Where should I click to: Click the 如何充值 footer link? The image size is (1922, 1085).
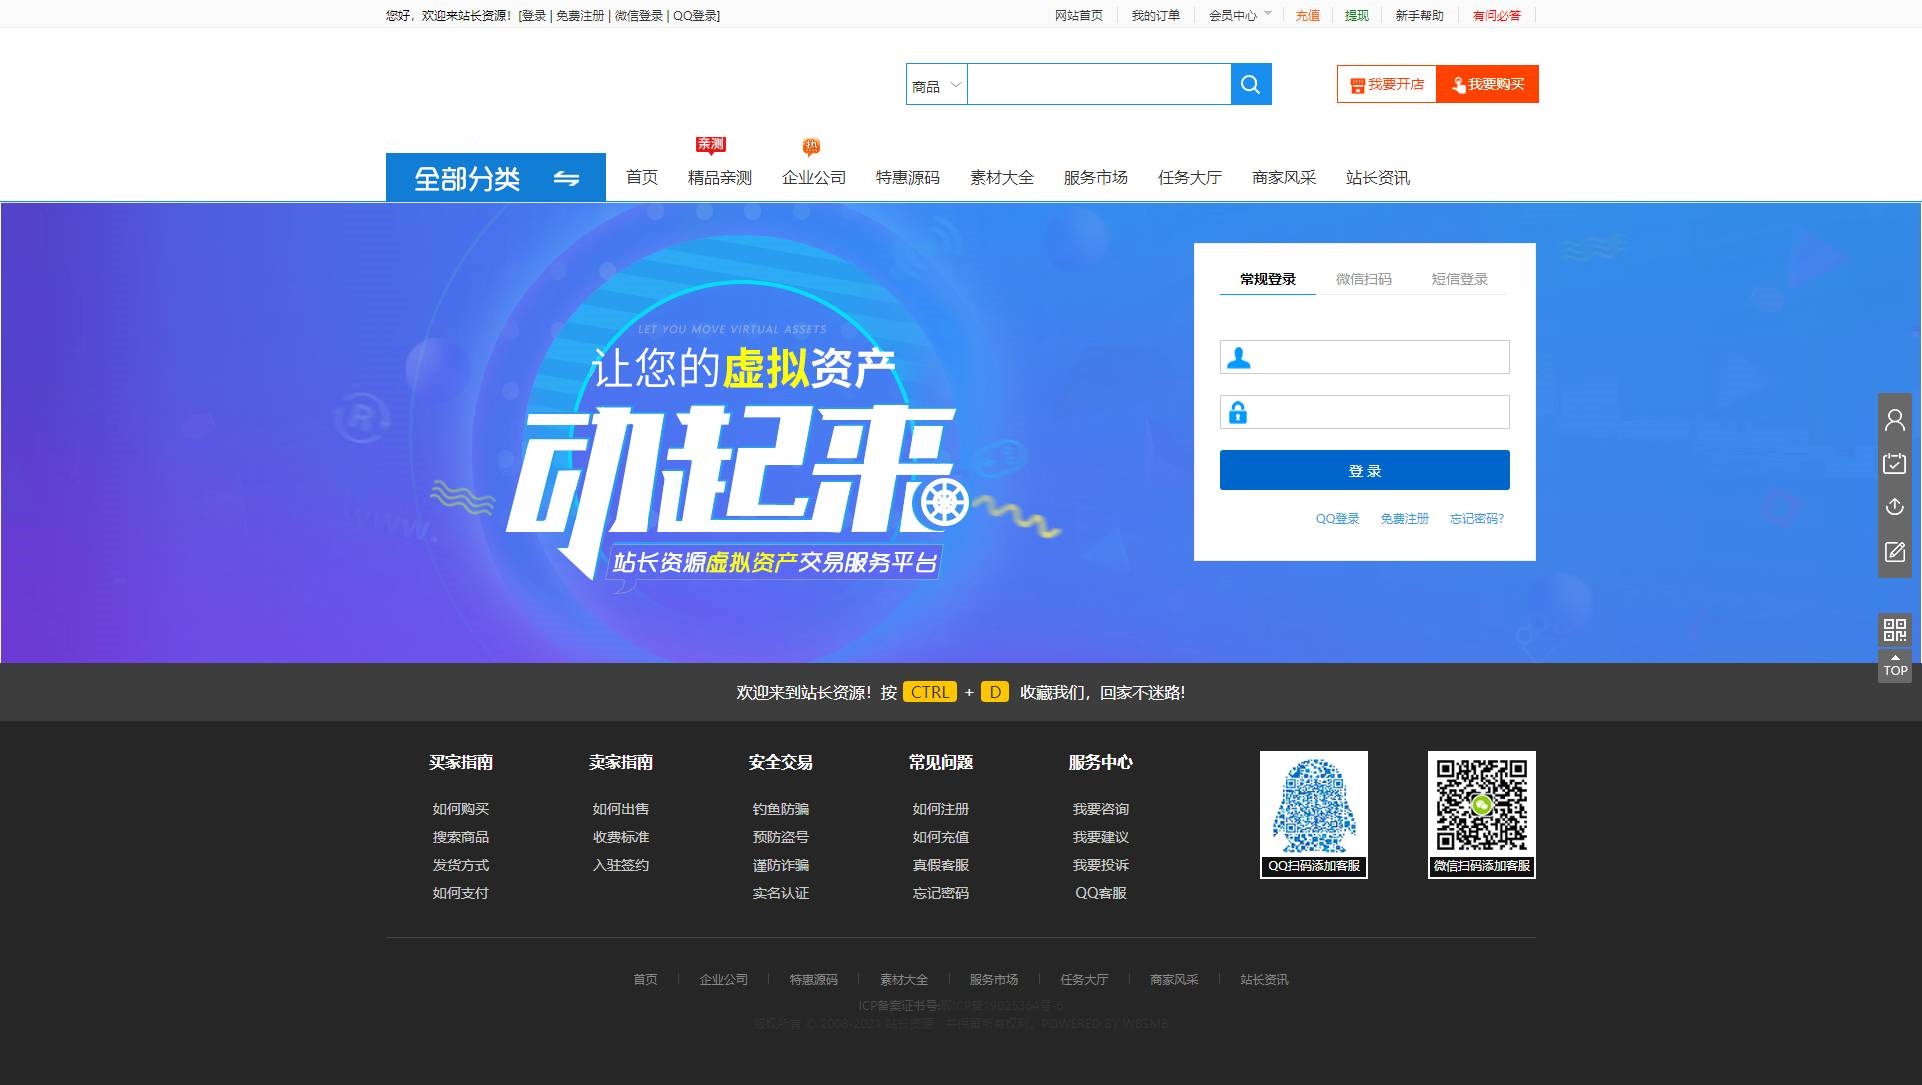coord(940,837)
